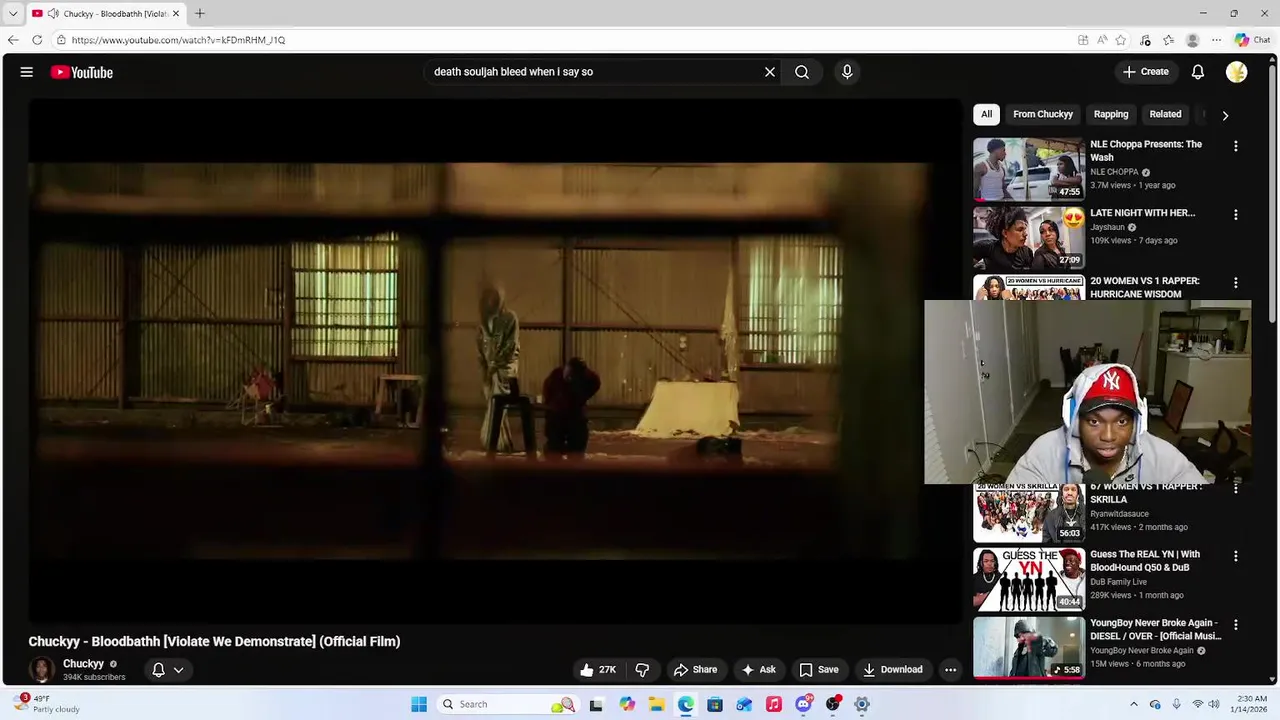Open the Copilot taskbar icon
This screenshot has width=1280, height=720.
pos(627,704)
